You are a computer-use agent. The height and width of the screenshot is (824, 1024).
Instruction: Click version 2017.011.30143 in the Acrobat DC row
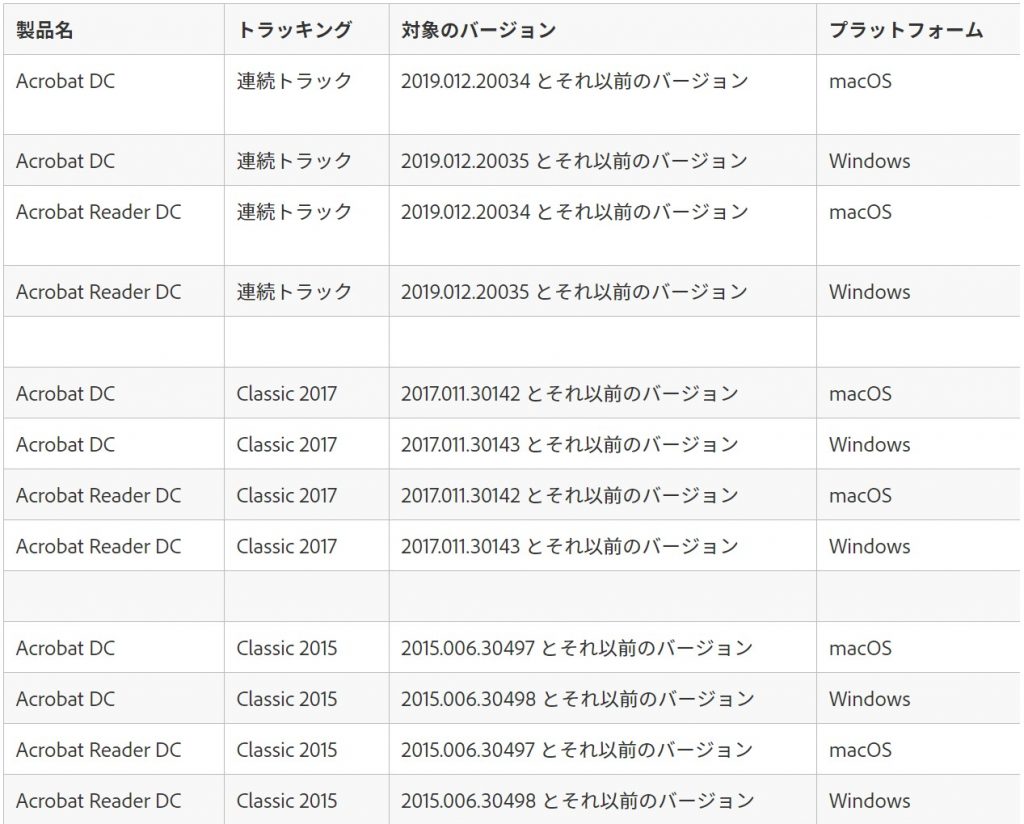460,444
